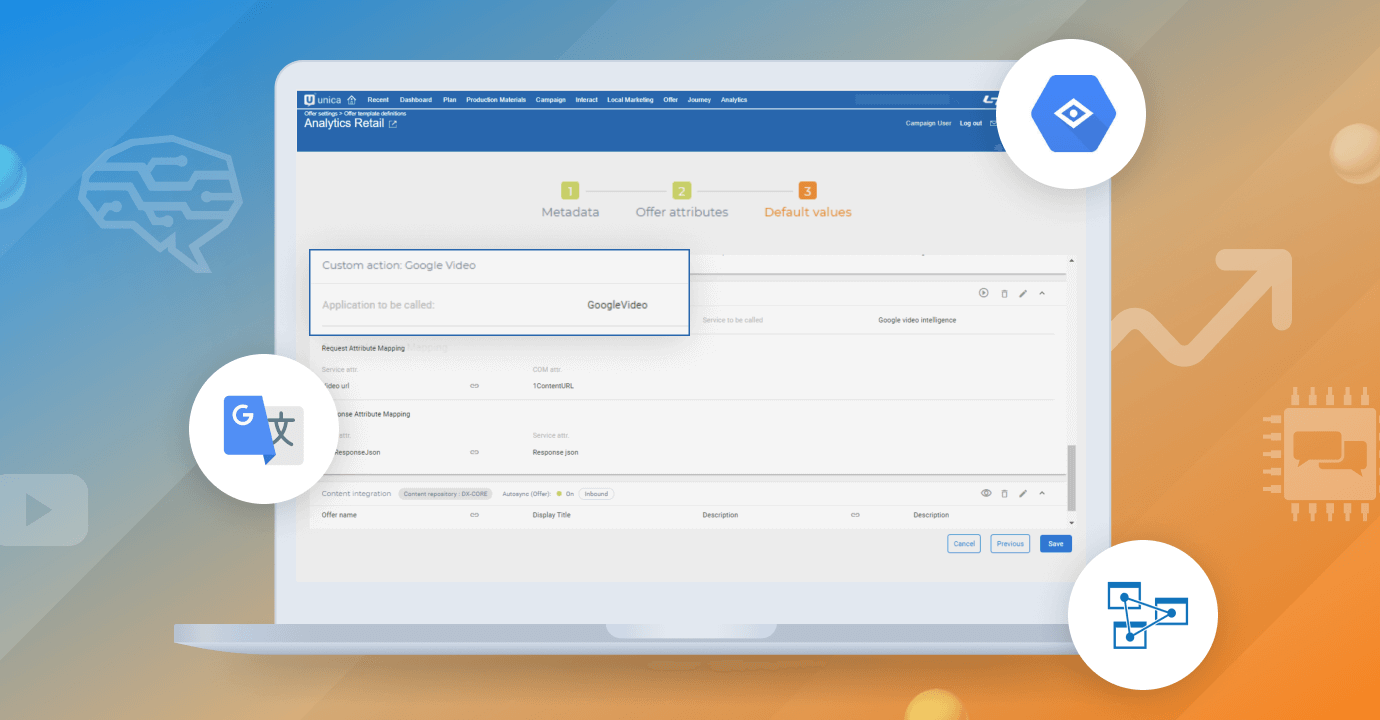Viewport: 1380px width, 720px height.
Task: Click the link icon between the Description fields
Action: click(x=855, y=515)
